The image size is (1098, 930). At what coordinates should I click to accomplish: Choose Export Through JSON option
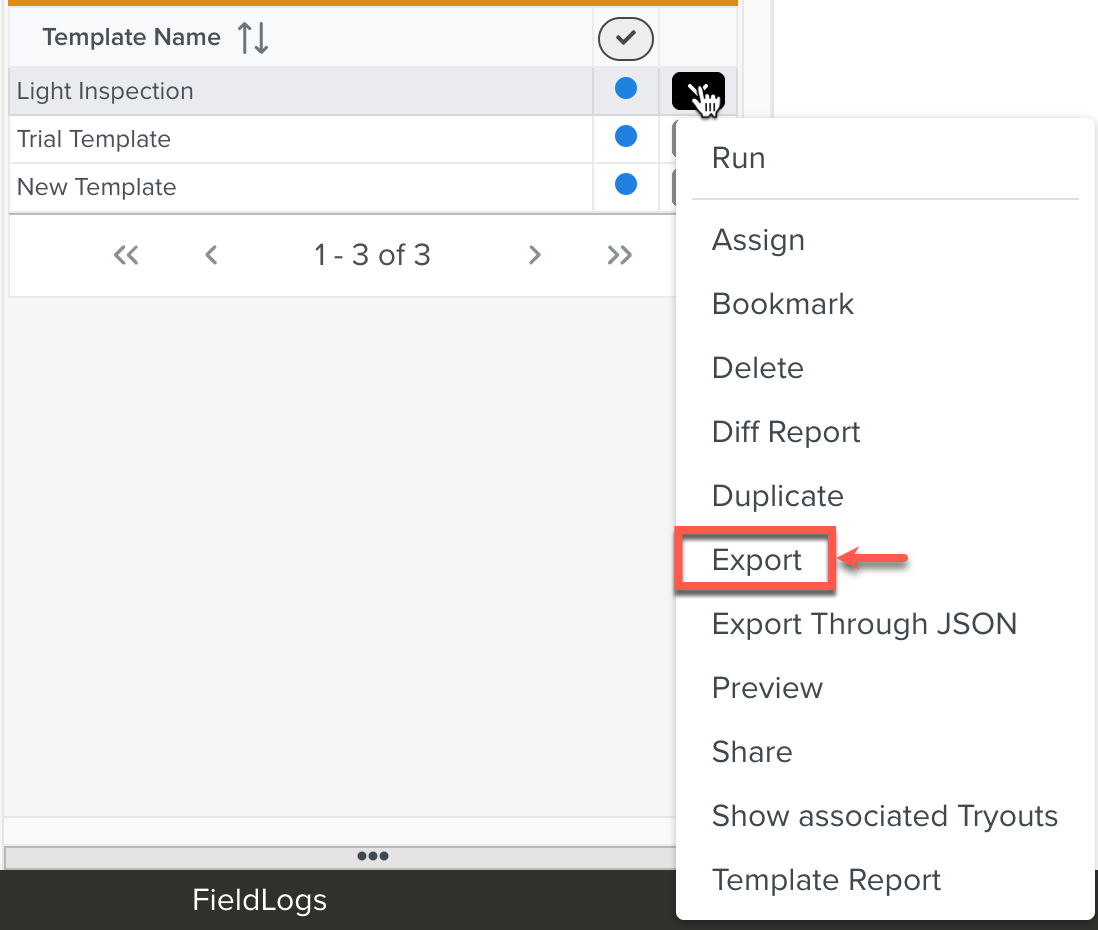864,624
